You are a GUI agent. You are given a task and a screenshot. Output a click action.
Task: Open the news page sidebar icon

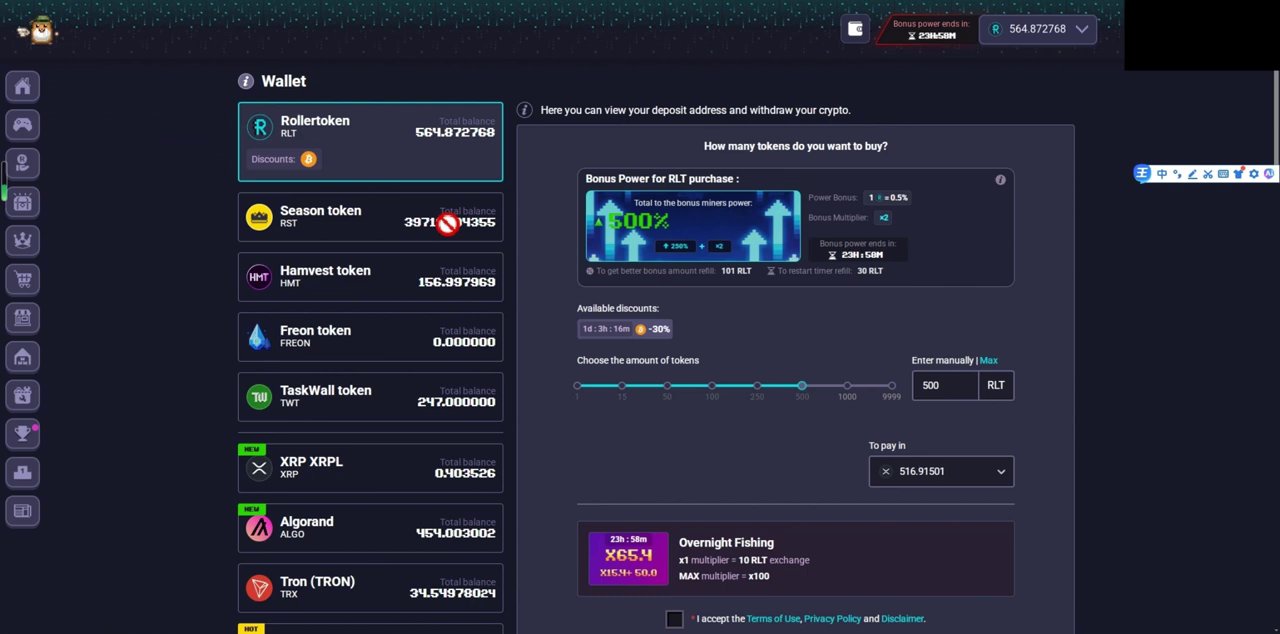(x=23, y=511)
